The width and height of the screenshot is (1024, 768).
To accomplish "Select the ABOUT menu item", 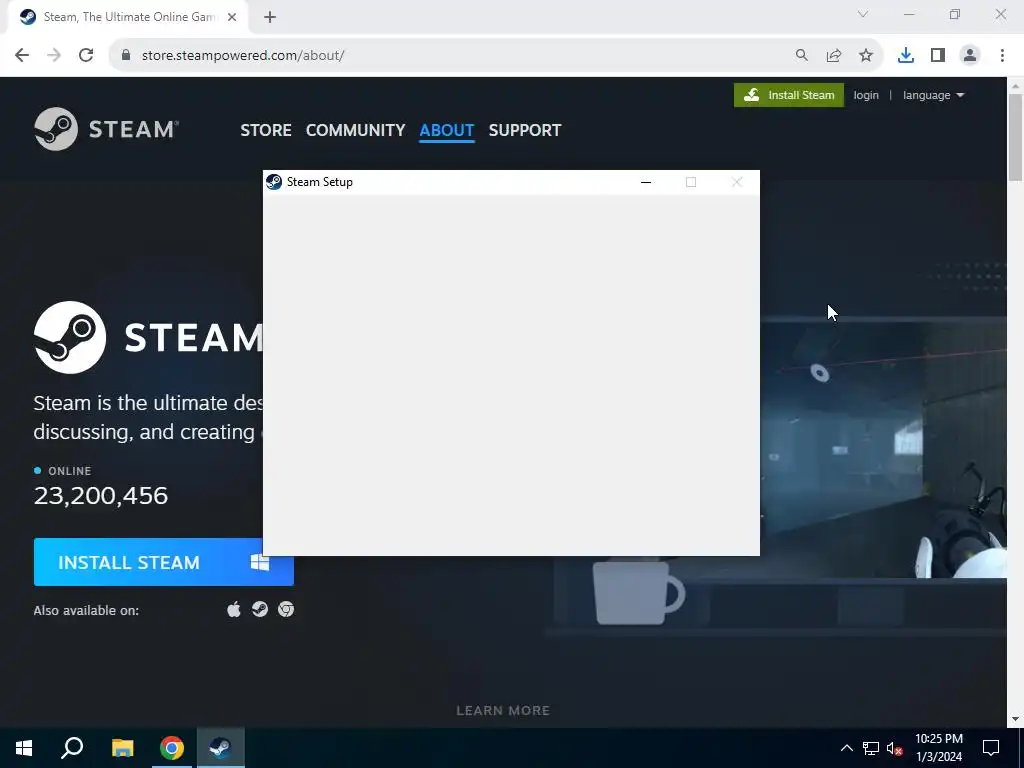I will click(x=447, y=130).
